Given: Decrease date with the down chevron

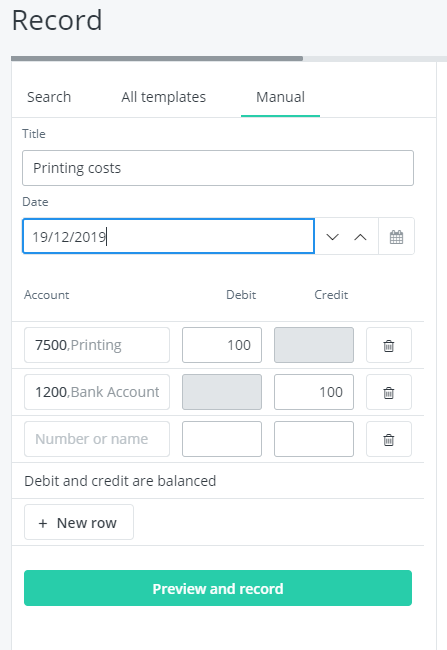Looking at the screenshot, I should [x=333, y=237].
